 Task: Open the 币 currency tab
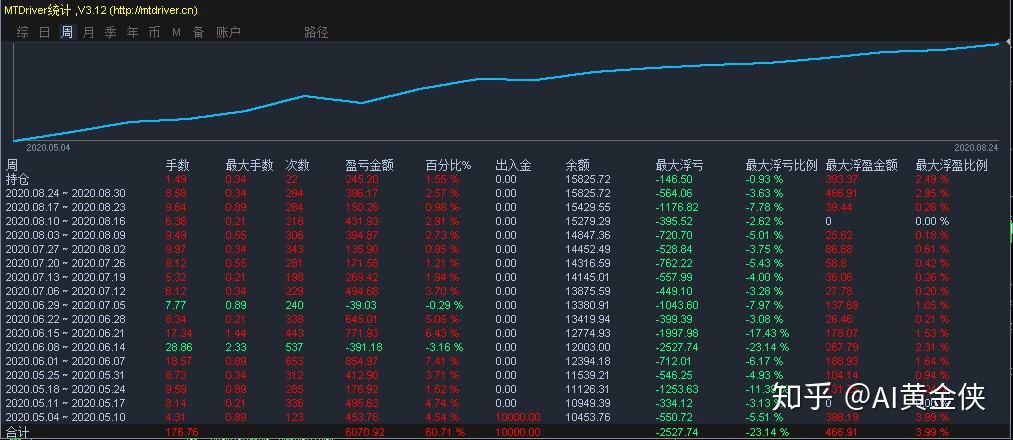[154, 32]
